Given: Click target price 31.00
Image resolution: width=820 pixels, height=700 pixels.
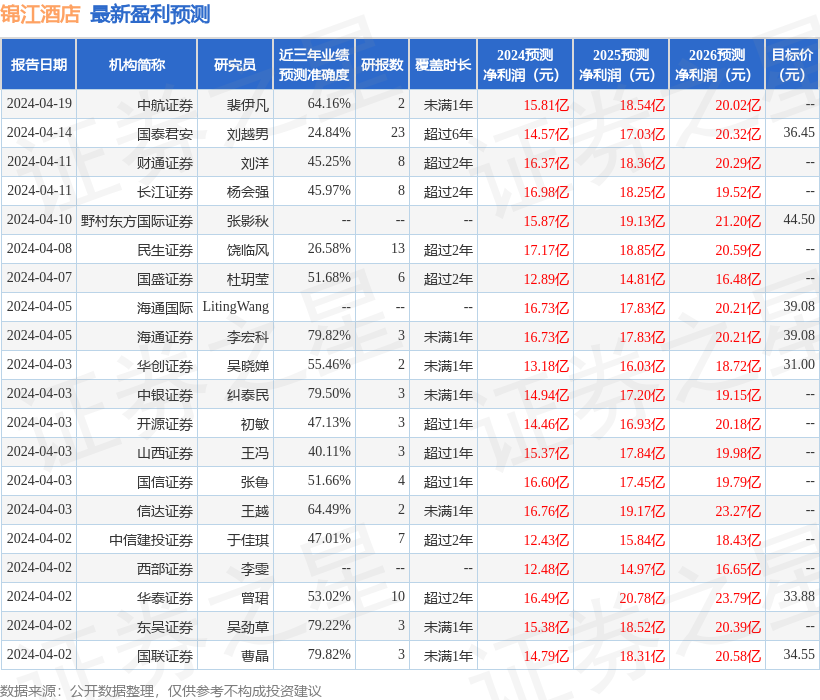Looking at the screenshot, I should (799, 364).
